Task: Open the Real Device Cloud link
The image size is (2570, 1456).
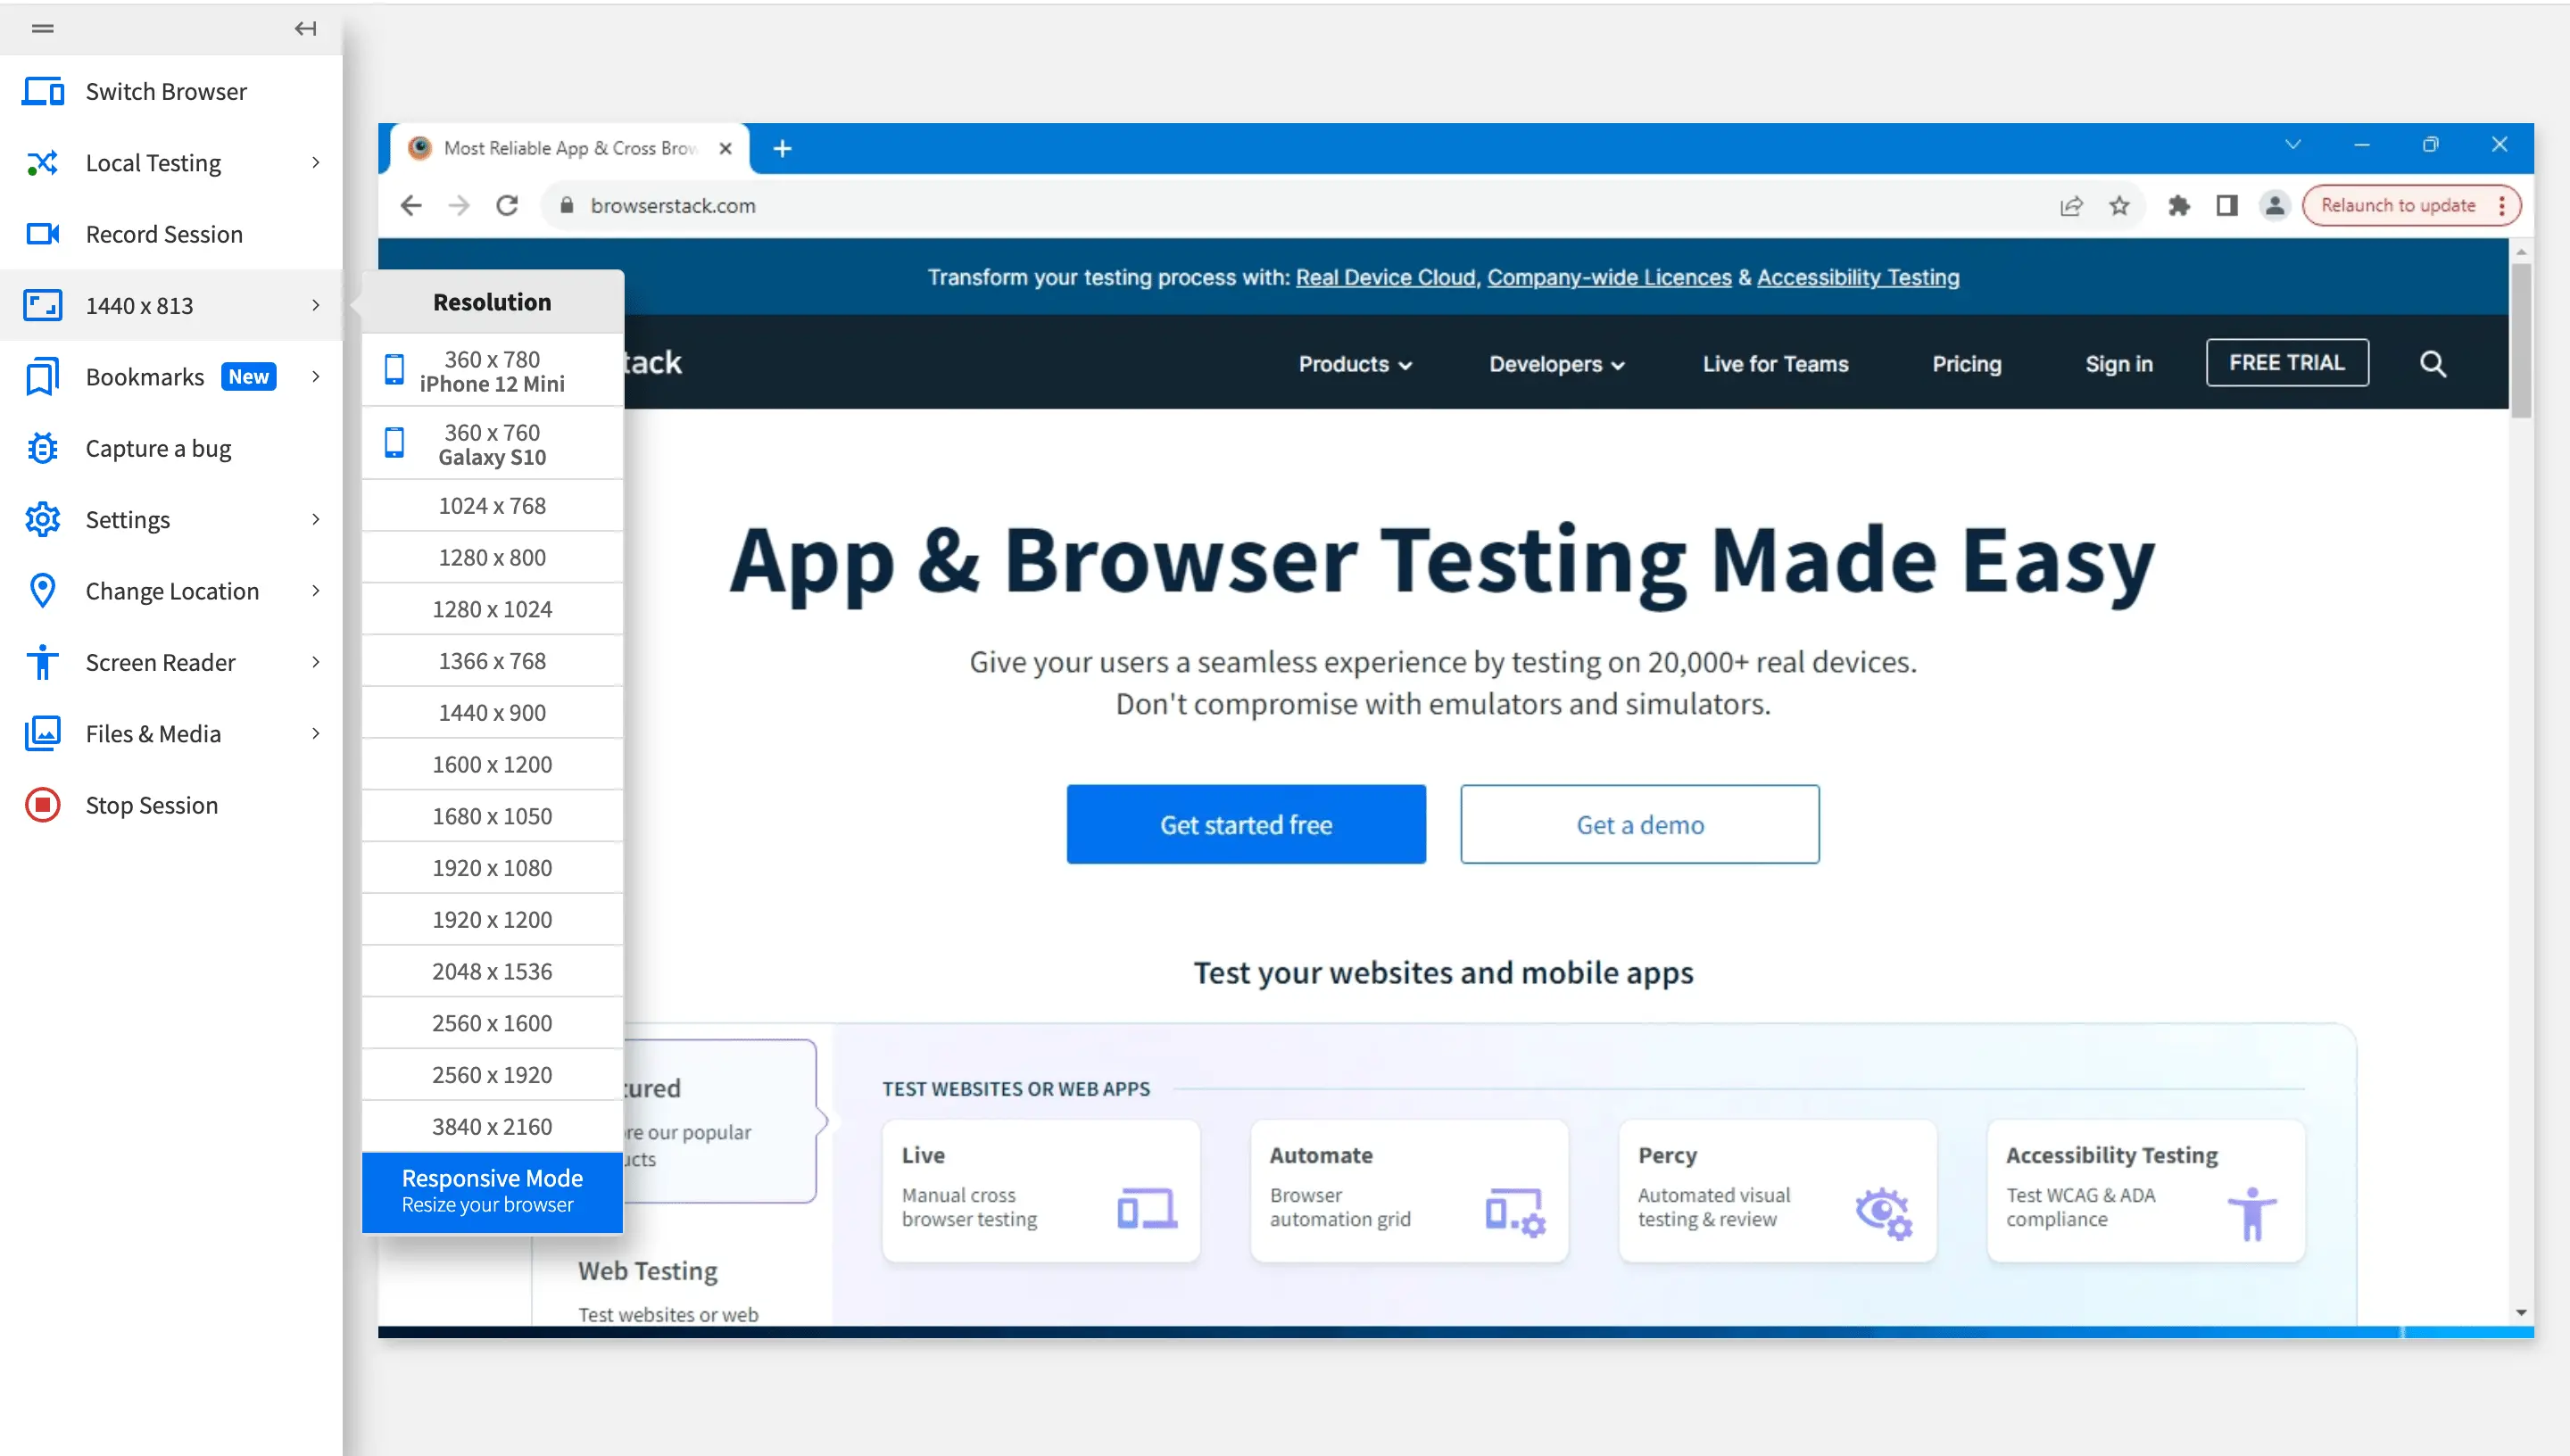Action: click(x=1385, y=277)
